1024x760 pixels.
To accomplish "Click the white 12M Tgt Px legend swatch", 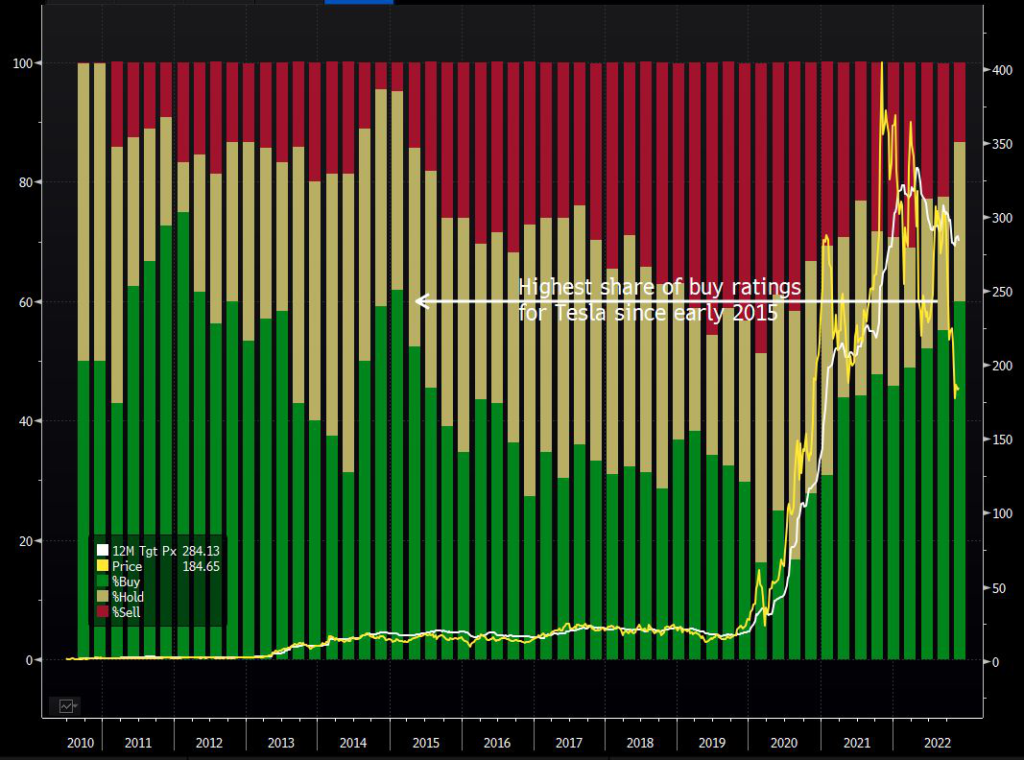I will coord(102,550).
